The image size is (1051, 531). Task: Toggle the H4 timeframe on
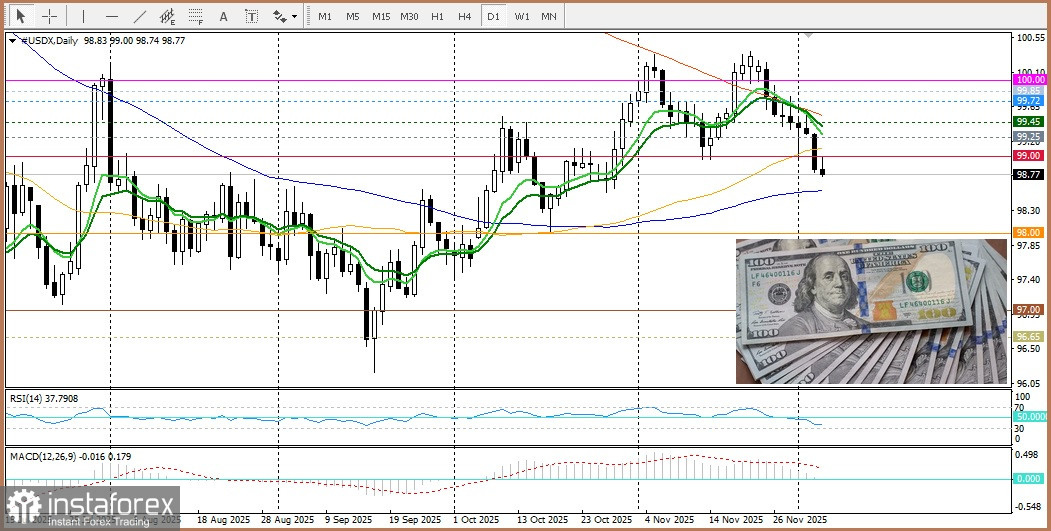[465, 16]
